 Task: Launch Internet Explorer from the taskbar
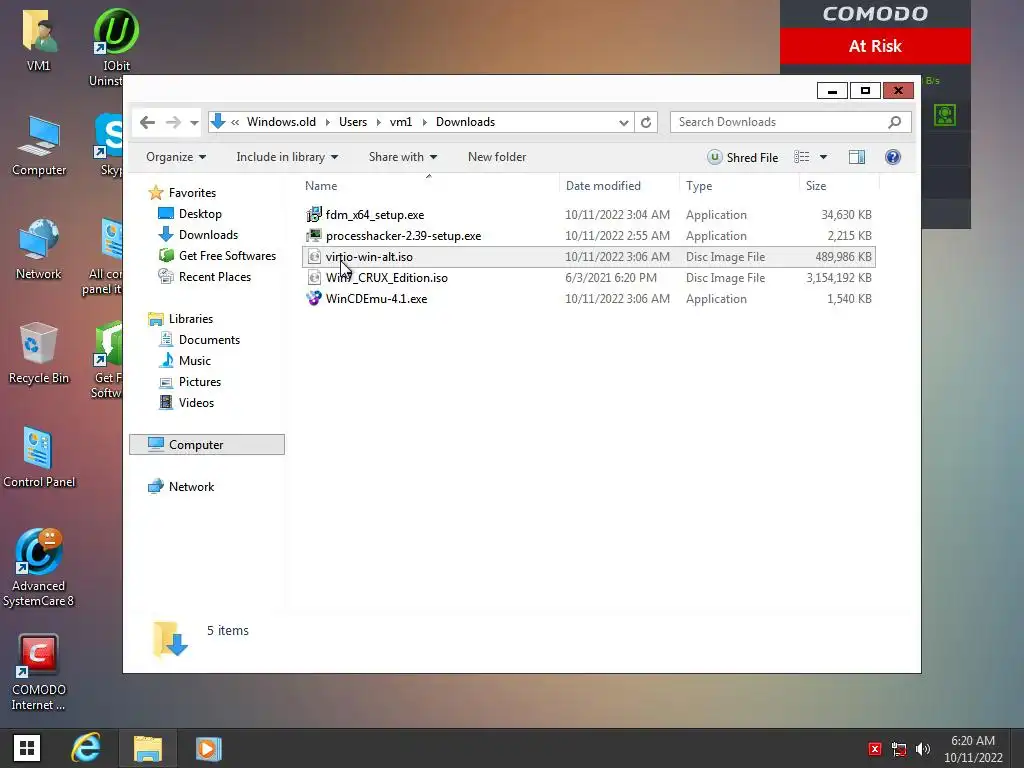(86, 748)
